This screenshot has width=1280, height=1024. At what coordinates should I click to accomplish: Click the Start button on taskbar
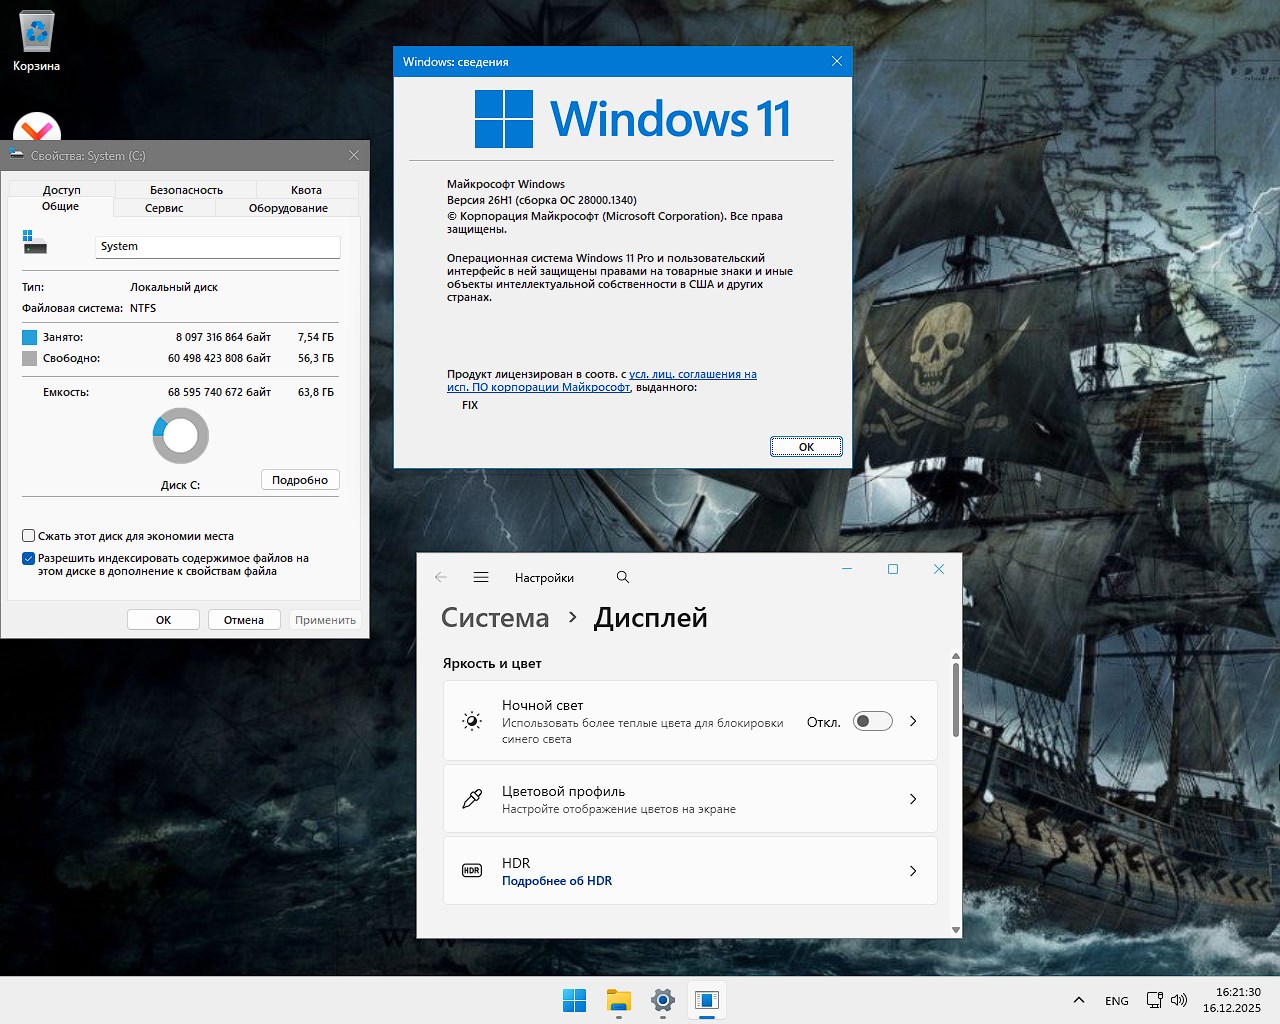pos(575,1000)
